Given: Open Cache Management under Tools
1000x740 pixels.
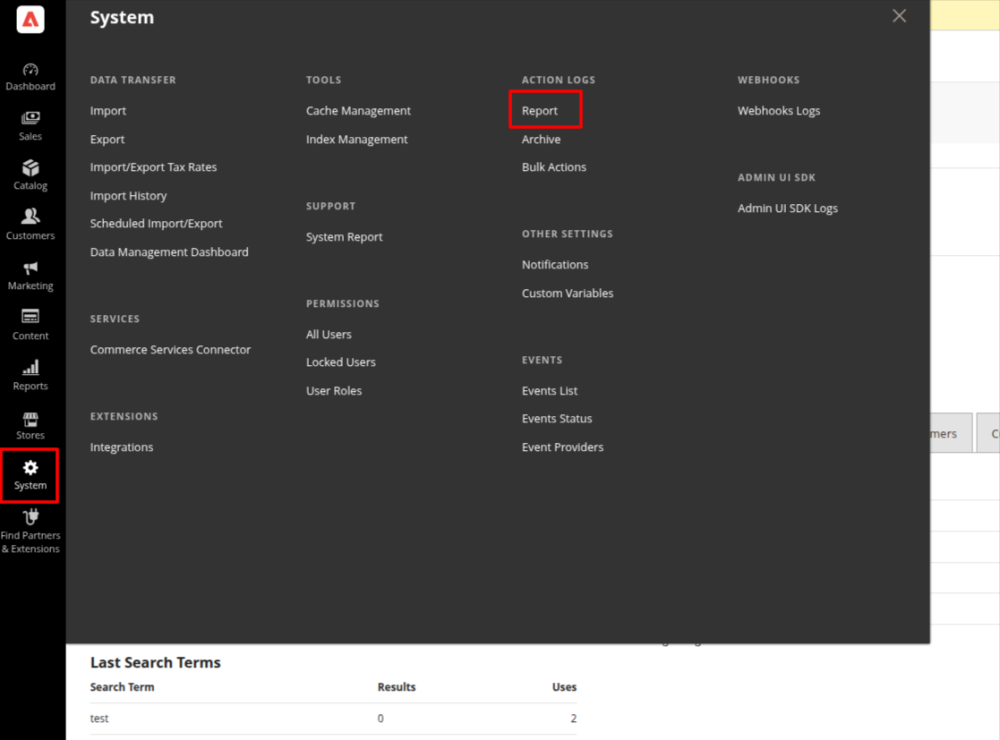Looking at the screenshot, I should [358, 111].
